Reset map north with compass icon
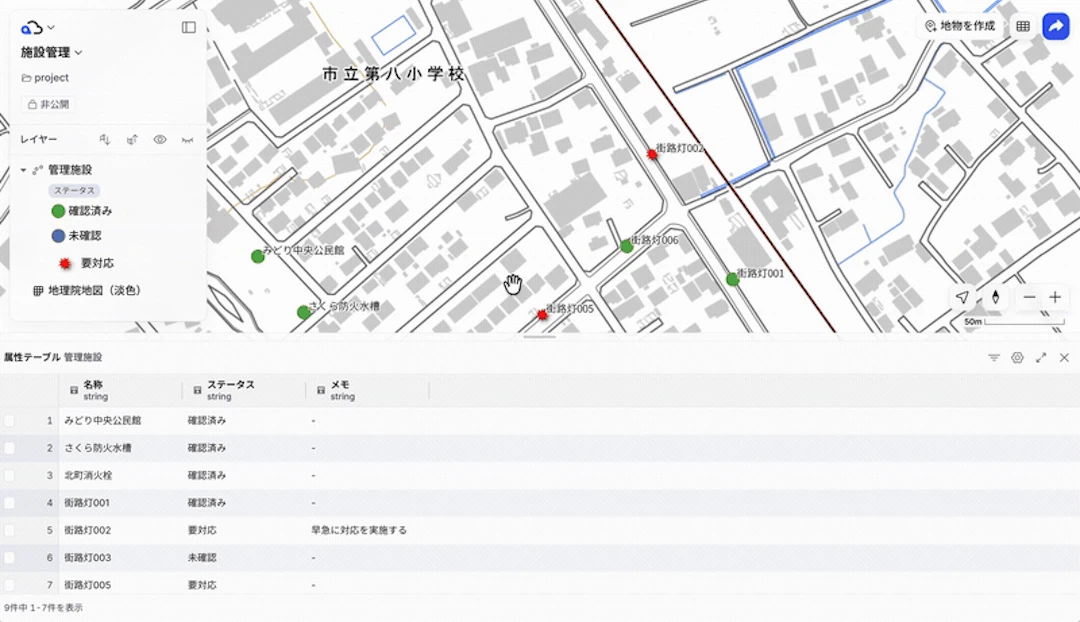1080x622 pixels. click(995, 298)
